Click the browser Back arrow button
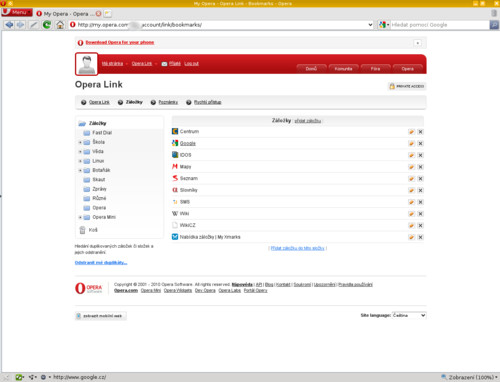The width and height of the screenshot is (500, 382). tap(9, 25)
